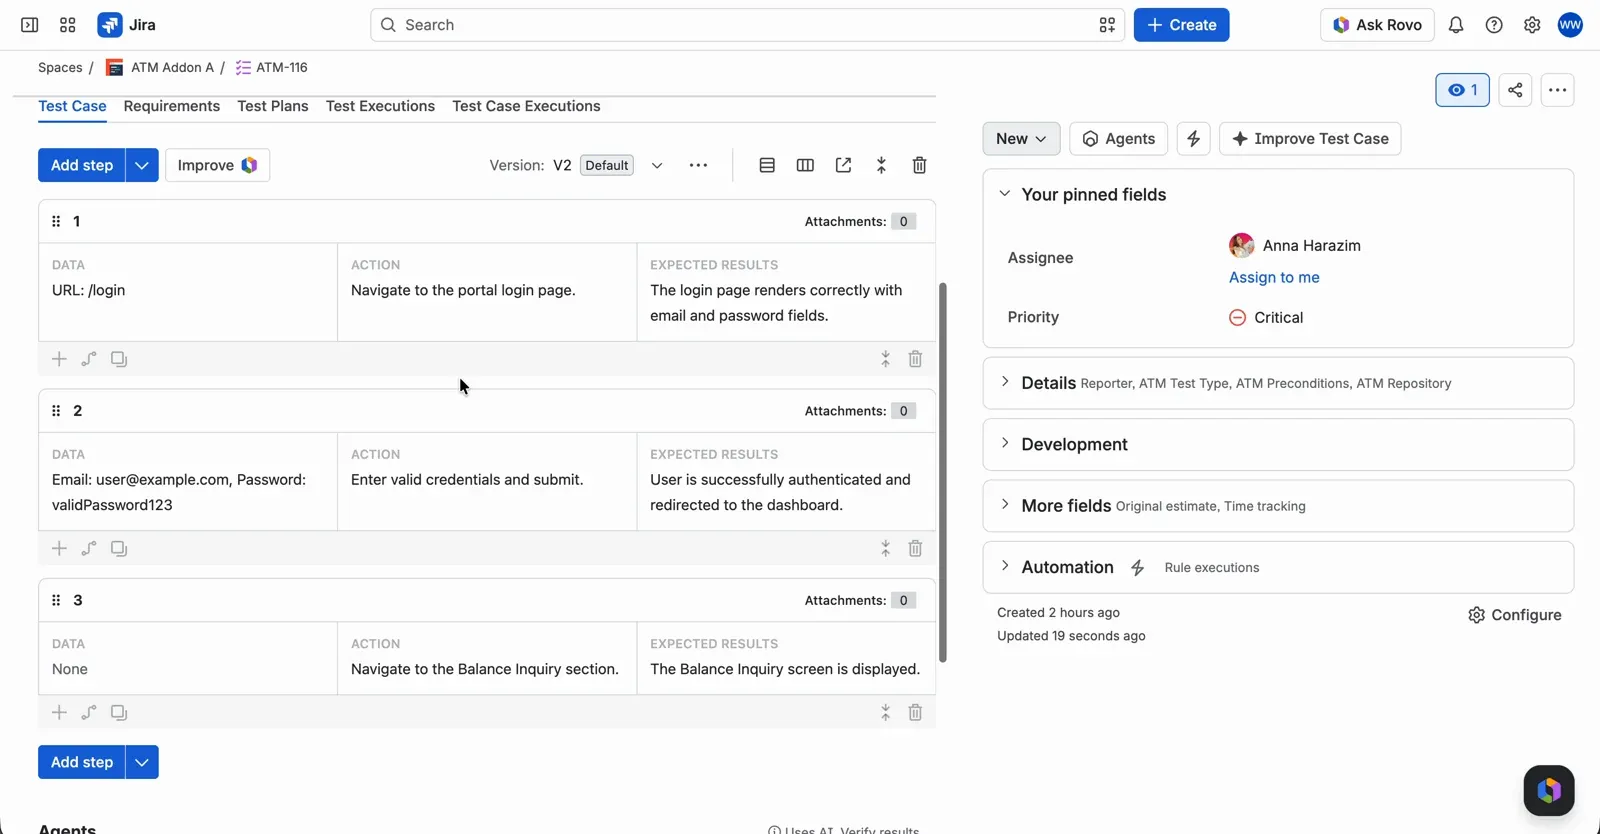The height and width of the screenshot is (834, 1600).
Task: Open Jira settings gear
Action: pos(1532,25)
